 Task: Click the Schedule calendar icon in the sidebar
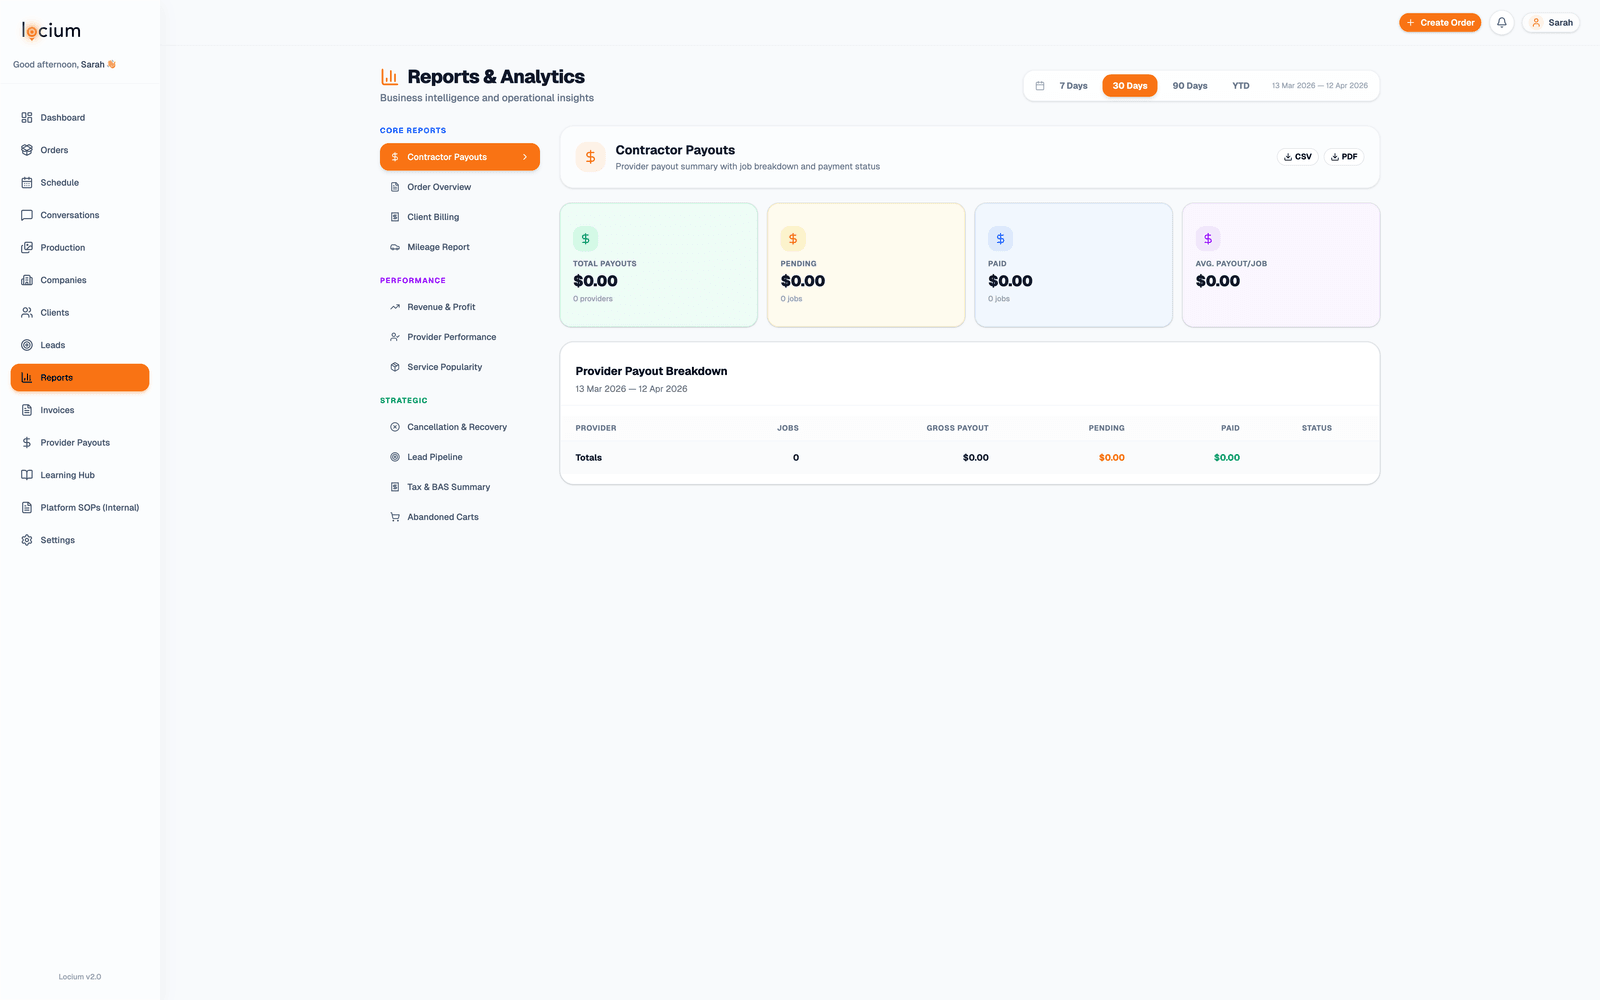click(x=27, y=183)
